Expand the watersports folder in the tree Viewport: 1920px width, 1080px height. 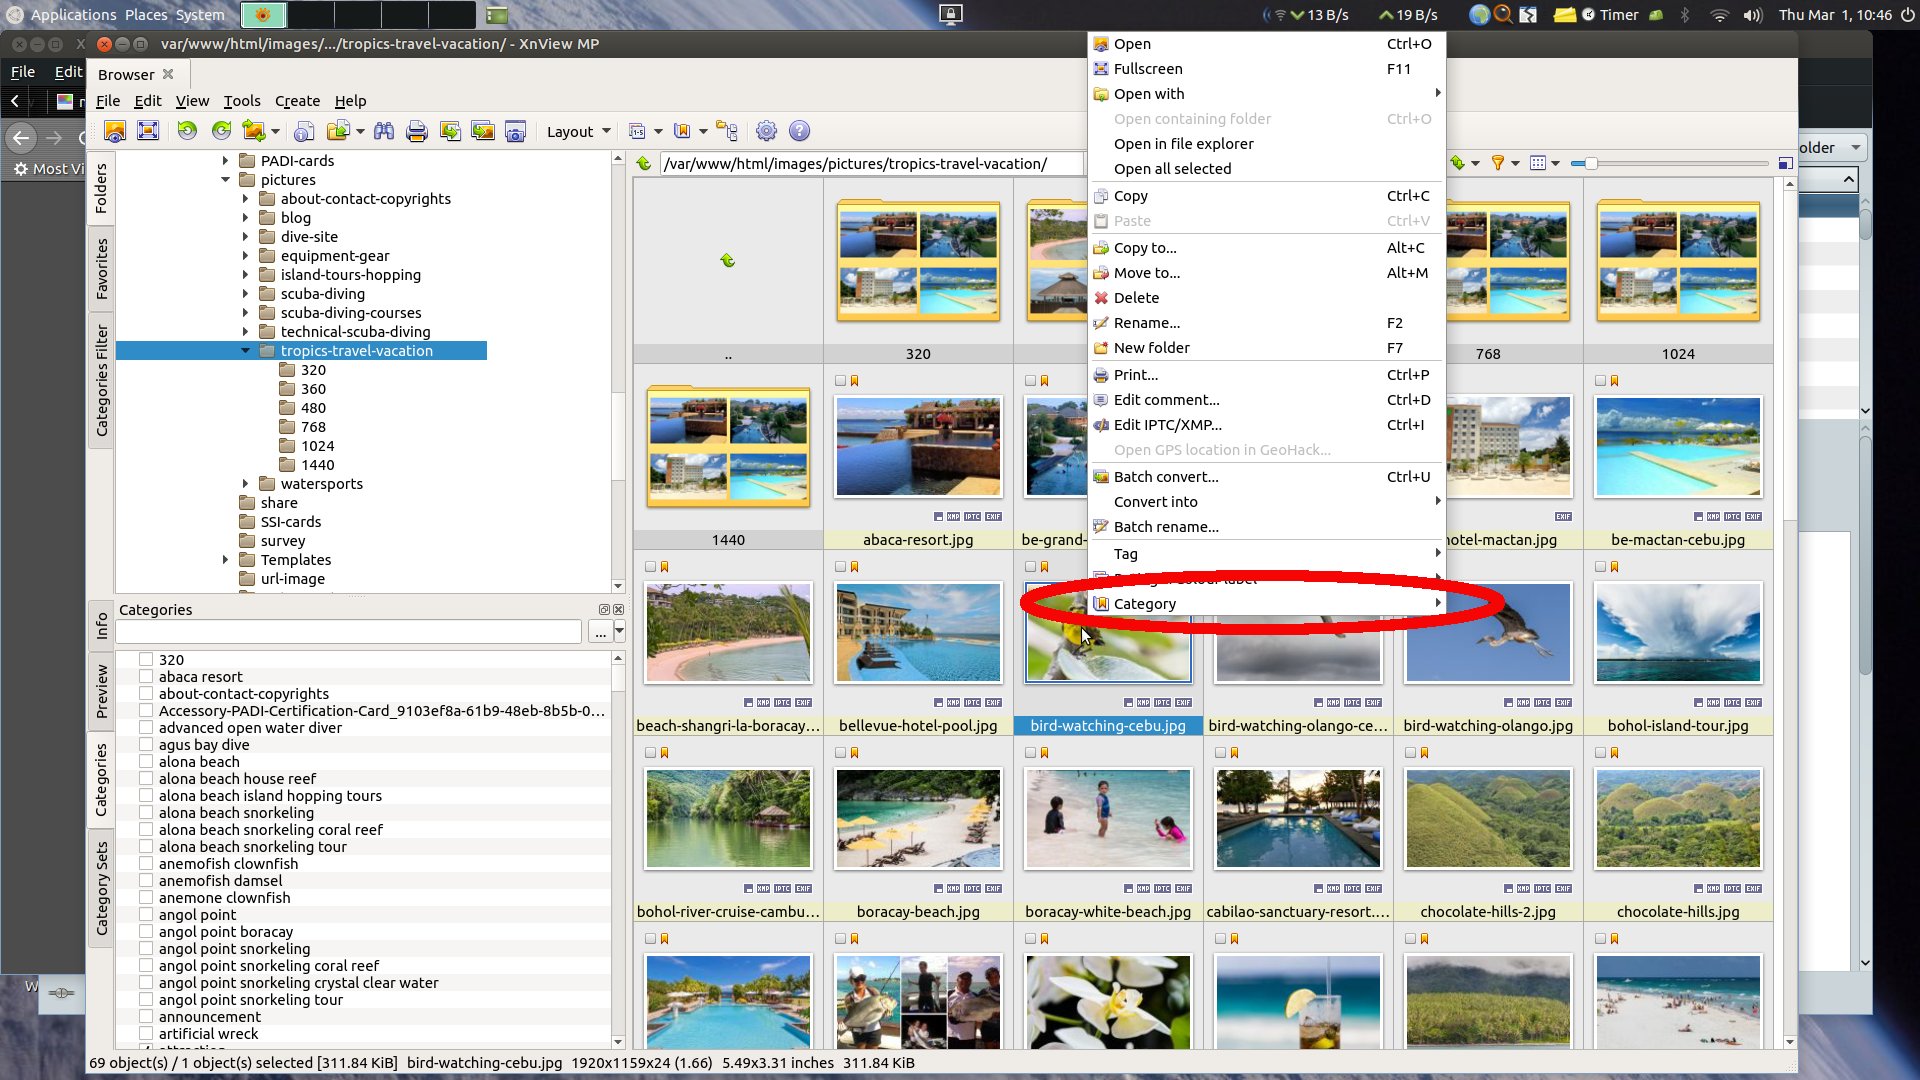click(x=246, y=484)
